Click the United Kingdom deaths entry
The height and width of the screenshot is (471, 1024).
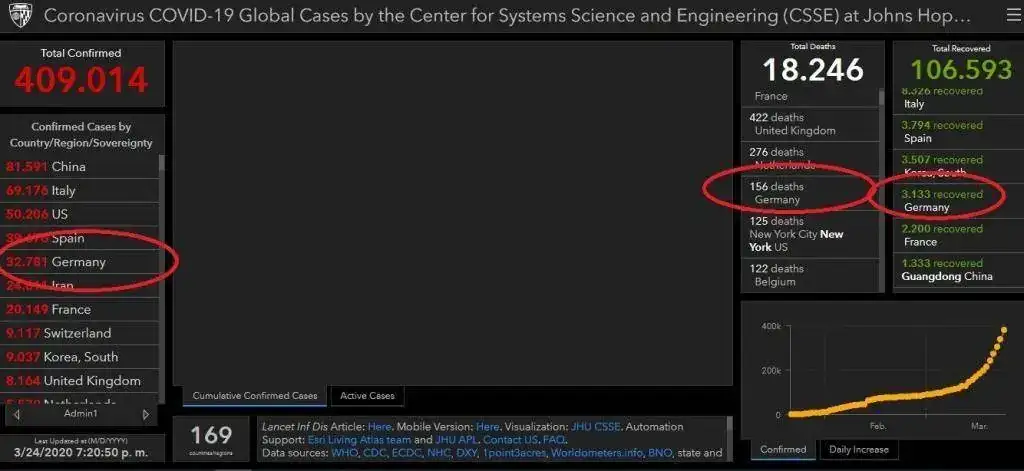pyautogui.click(x=796, y=124)
